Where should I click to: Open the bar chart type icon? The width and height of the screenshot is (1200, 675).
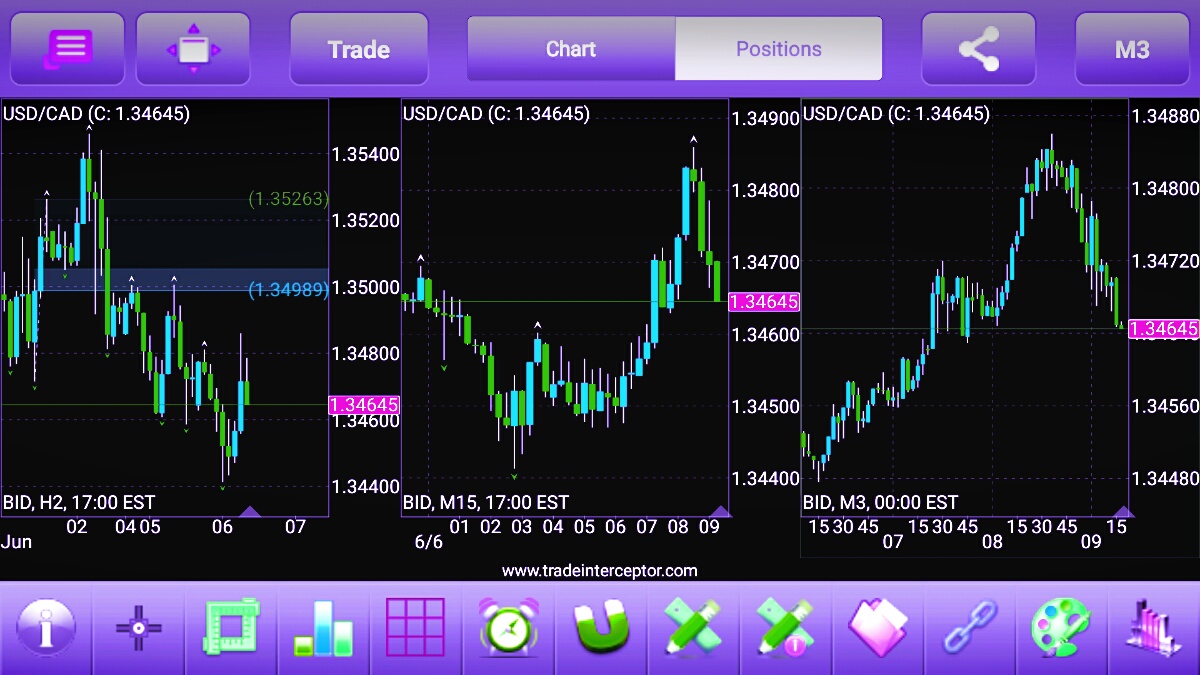pyautogui.click(x=323, y=629)
